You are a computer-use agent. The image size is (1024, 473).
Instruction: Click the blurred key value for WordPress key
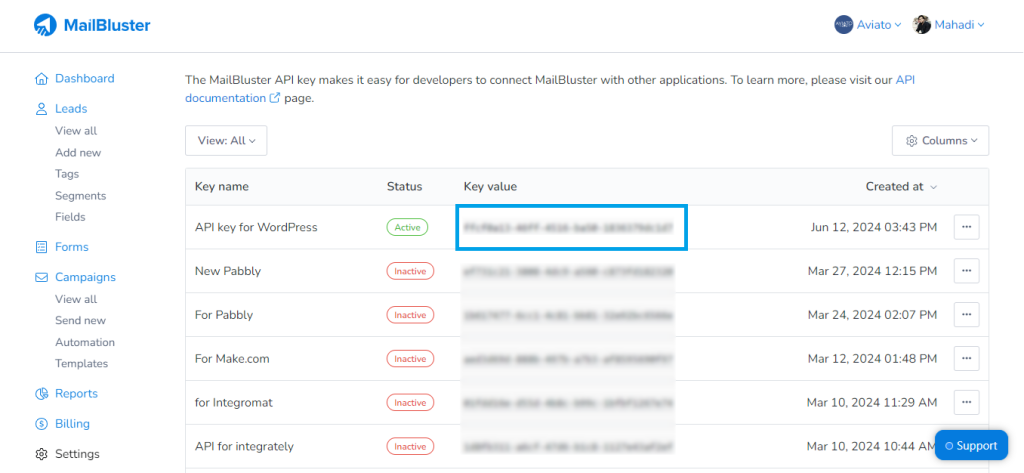point(568,227)
